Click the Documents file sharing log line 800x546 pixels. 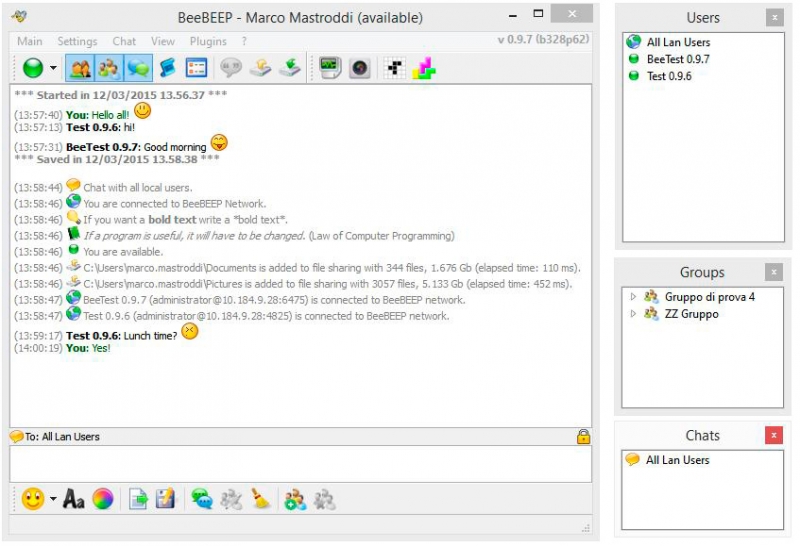pos(296,268)
